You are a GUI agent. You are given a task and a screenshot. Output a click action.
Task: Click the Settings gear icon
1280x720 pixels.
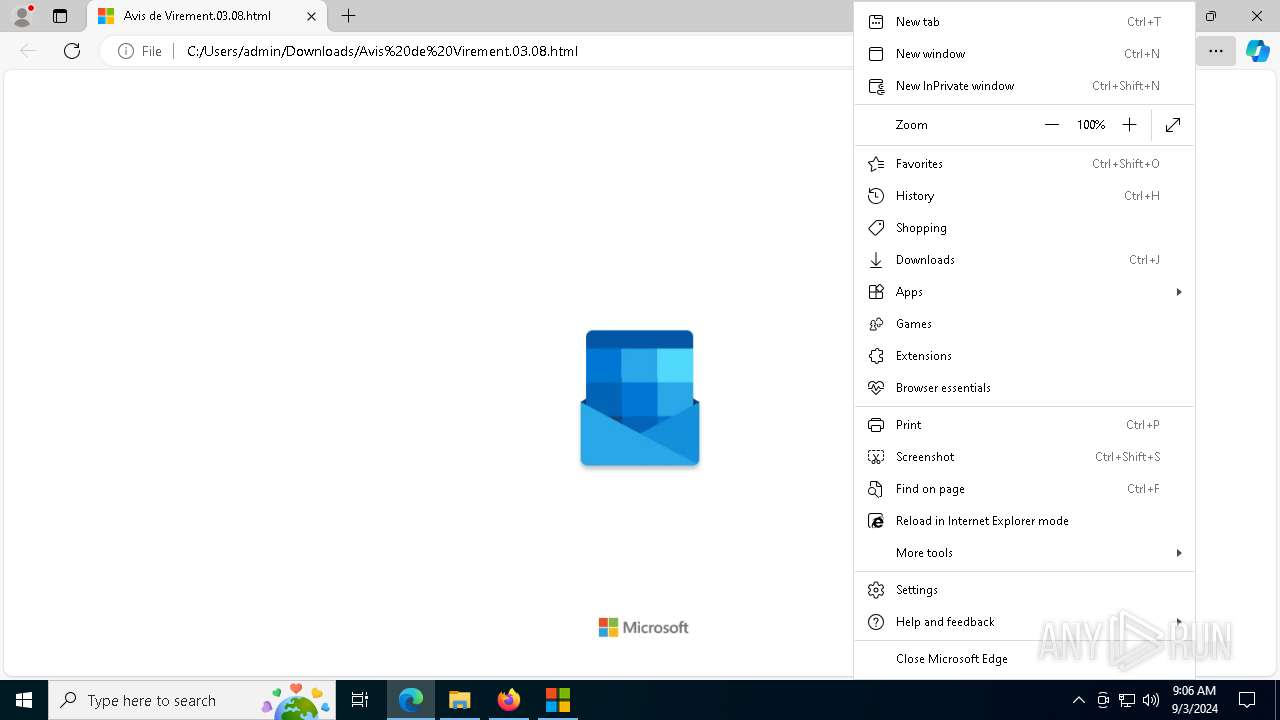pyautogui.click(x=876, y=590)
